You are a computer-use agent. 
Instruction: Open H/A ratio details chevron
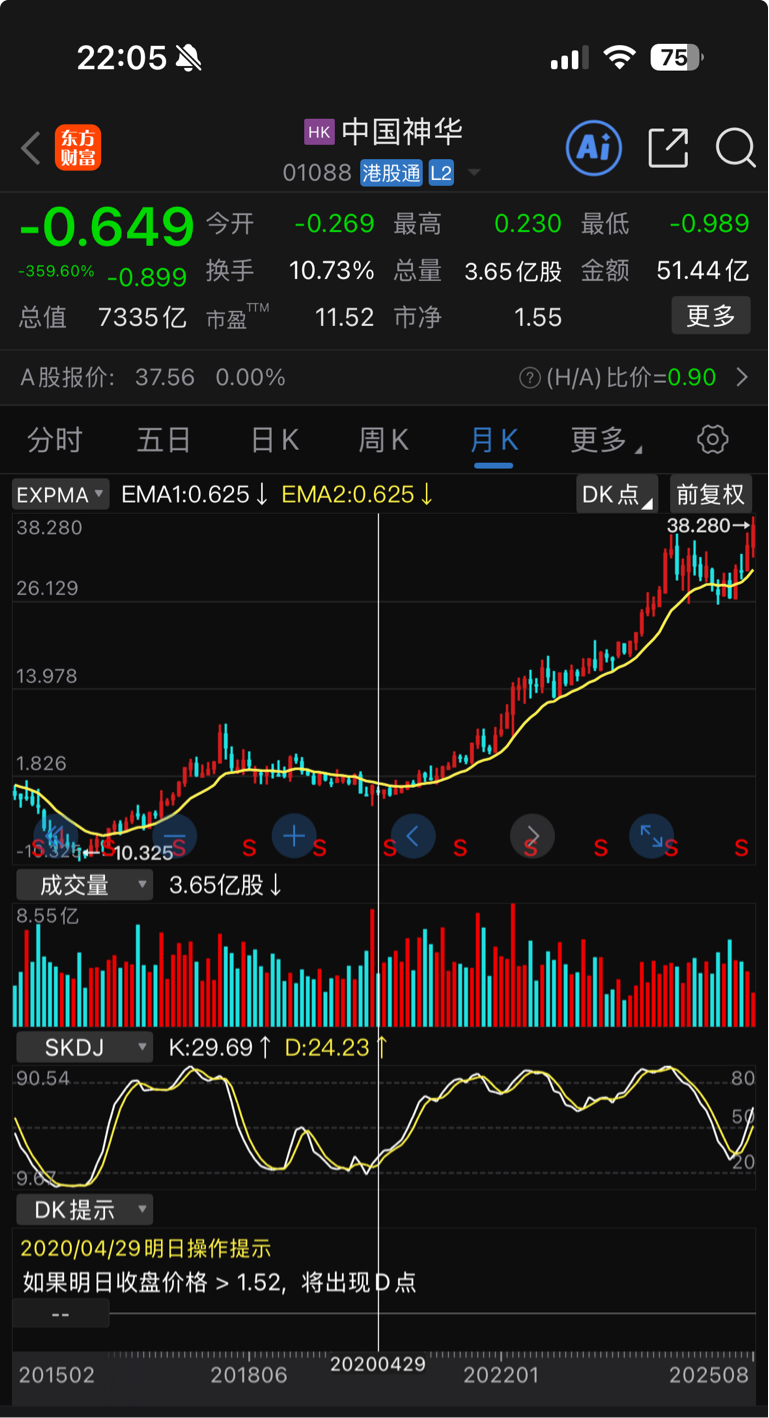(742, 378)
